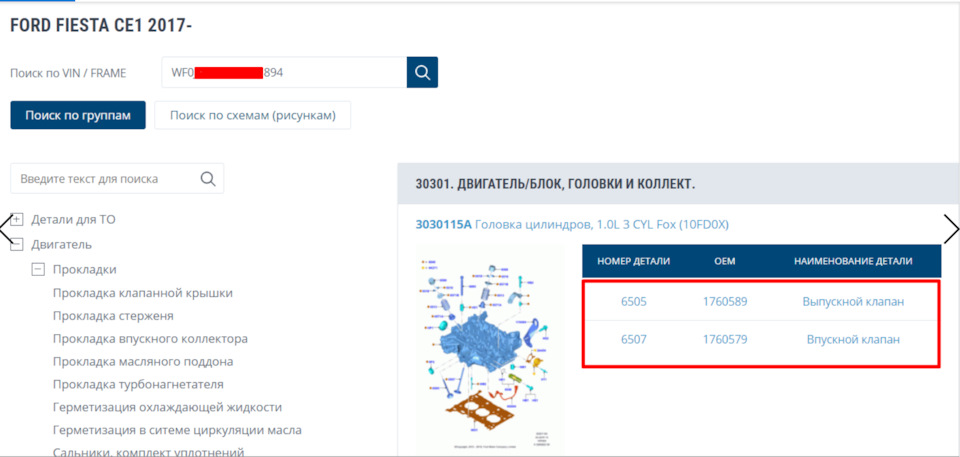This screenshot has width=960, height=457.
Task: Select 'Прокладка стерженя' item
Action: coord(113,316)
